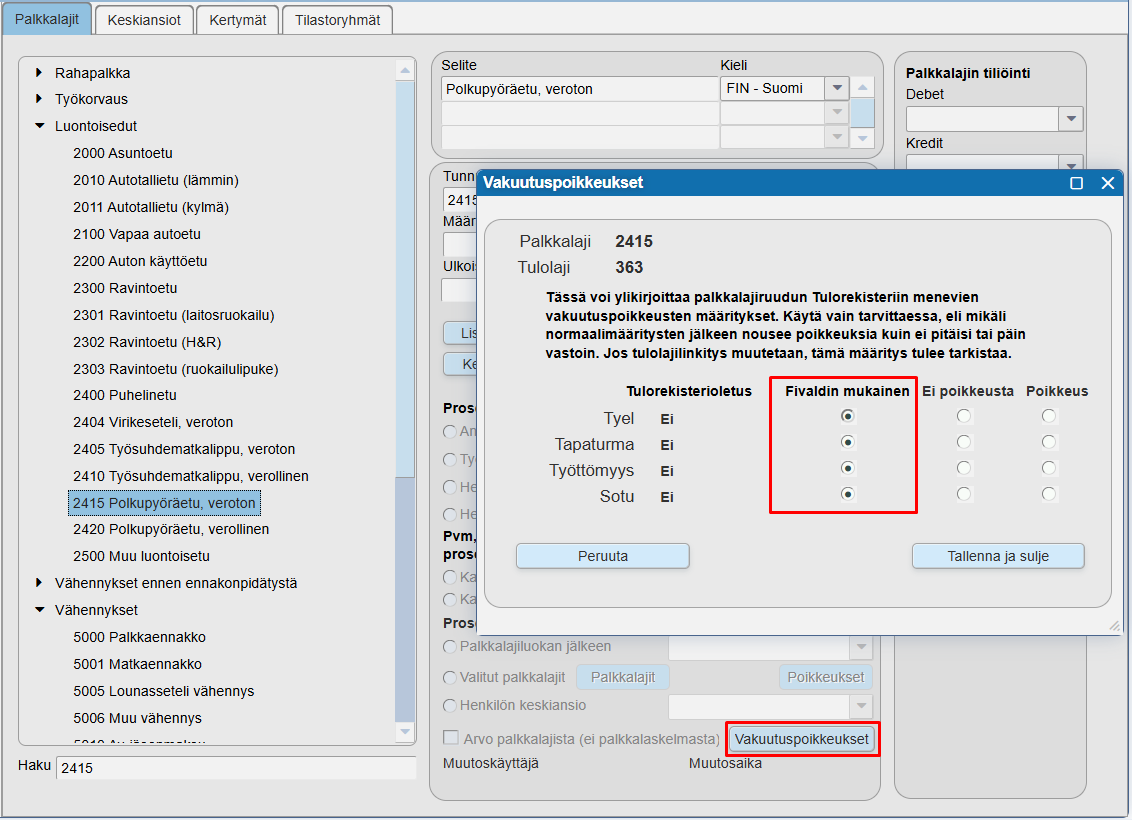Collapse the Vähennykset tree node

pos(39,610)
